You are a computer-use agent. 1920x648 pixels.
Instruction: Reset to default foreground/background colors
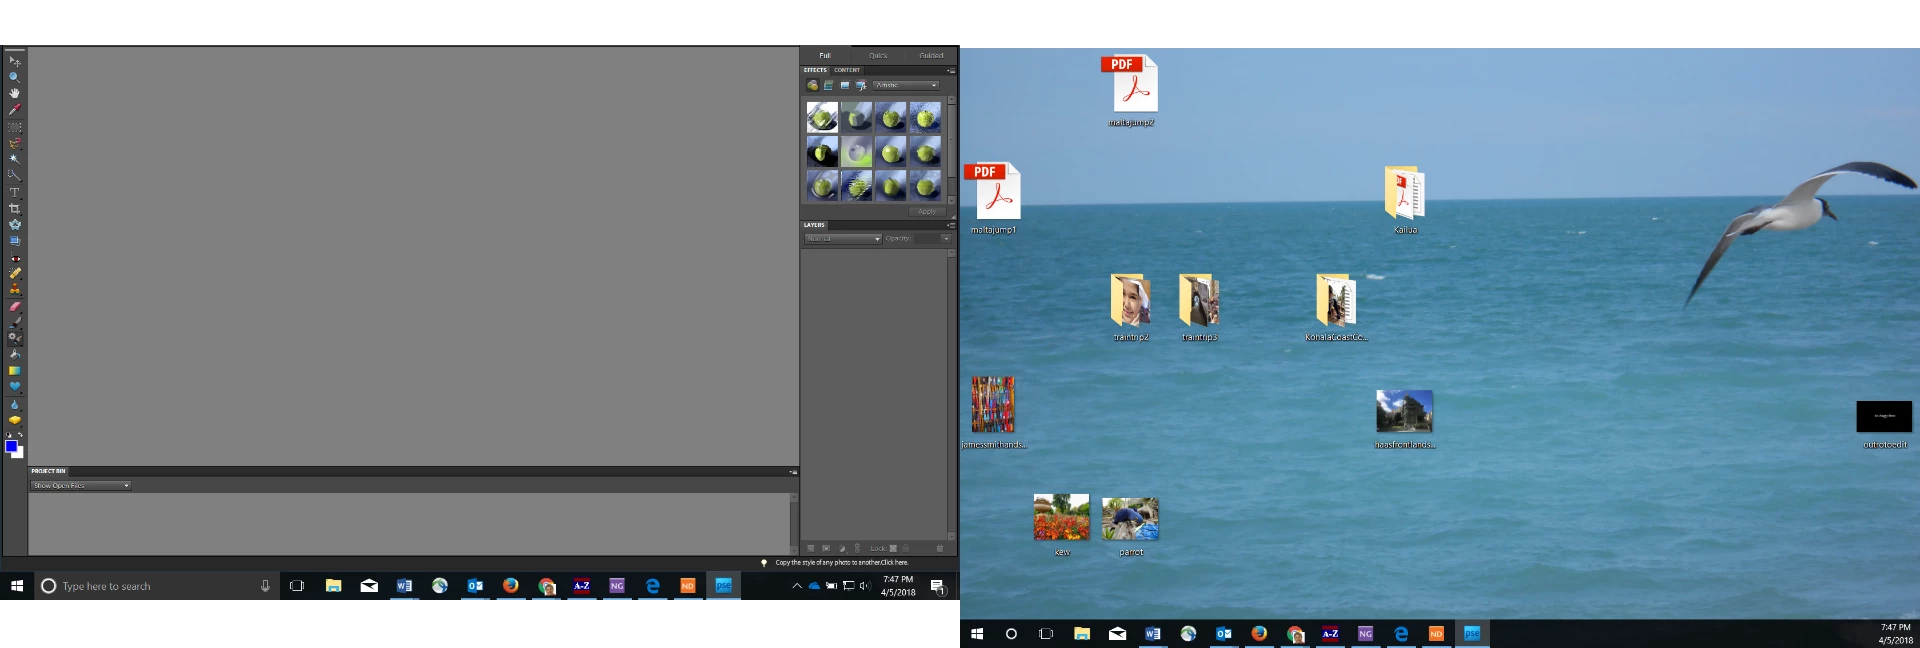tap(9, 436)
